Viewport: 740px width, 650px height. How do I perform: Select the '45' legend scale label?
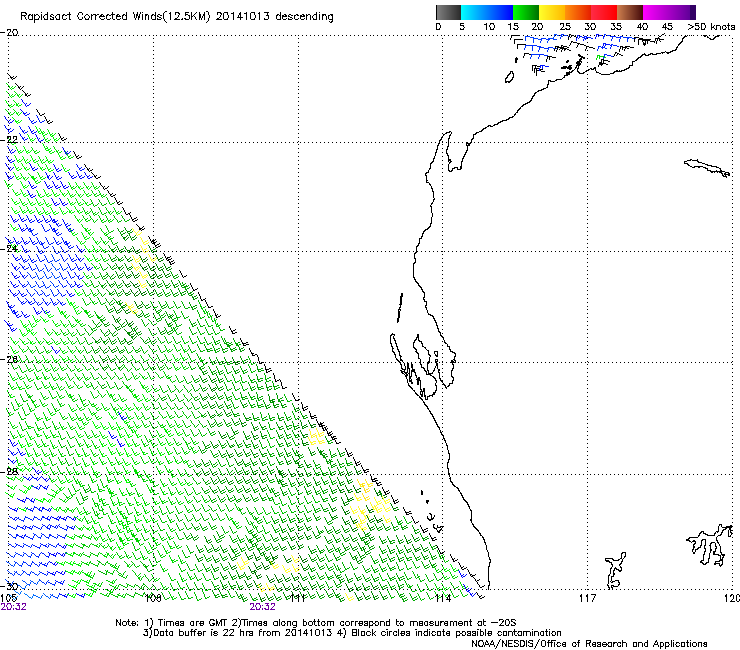click(667, 26)
